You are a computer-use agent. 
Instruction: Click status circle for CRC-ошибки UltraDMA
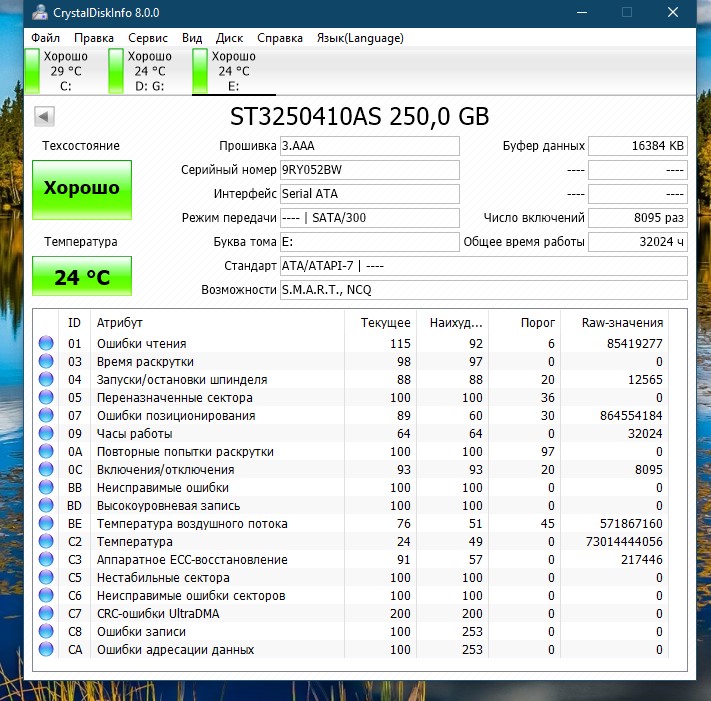(x=46, y=613)
